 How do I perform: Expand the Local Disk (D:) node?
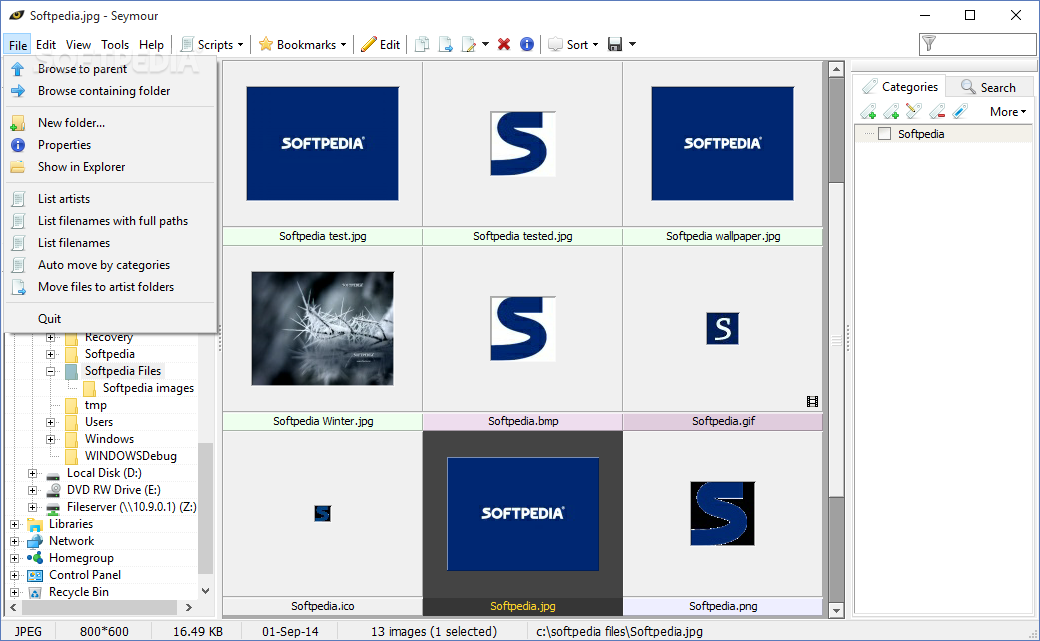[32, 473]
